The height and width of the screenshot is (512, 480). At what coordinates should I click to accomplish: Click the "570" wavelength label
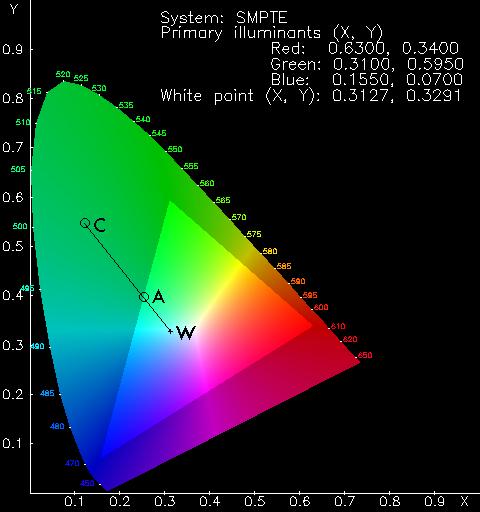[x=239, y=217]
